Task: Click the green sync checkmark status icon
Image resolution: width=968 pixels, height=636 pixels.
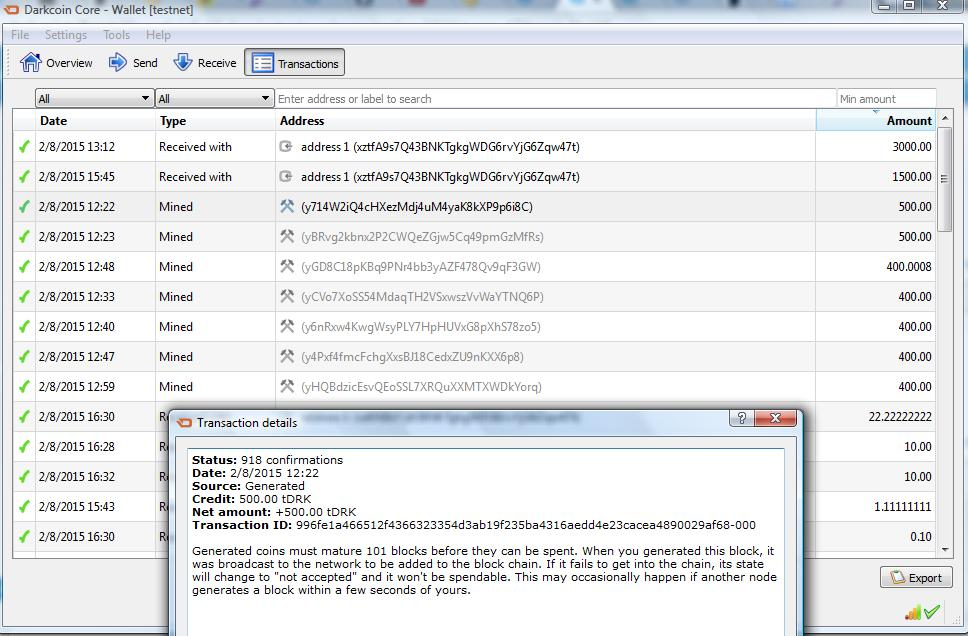Action: click(932, 611)
